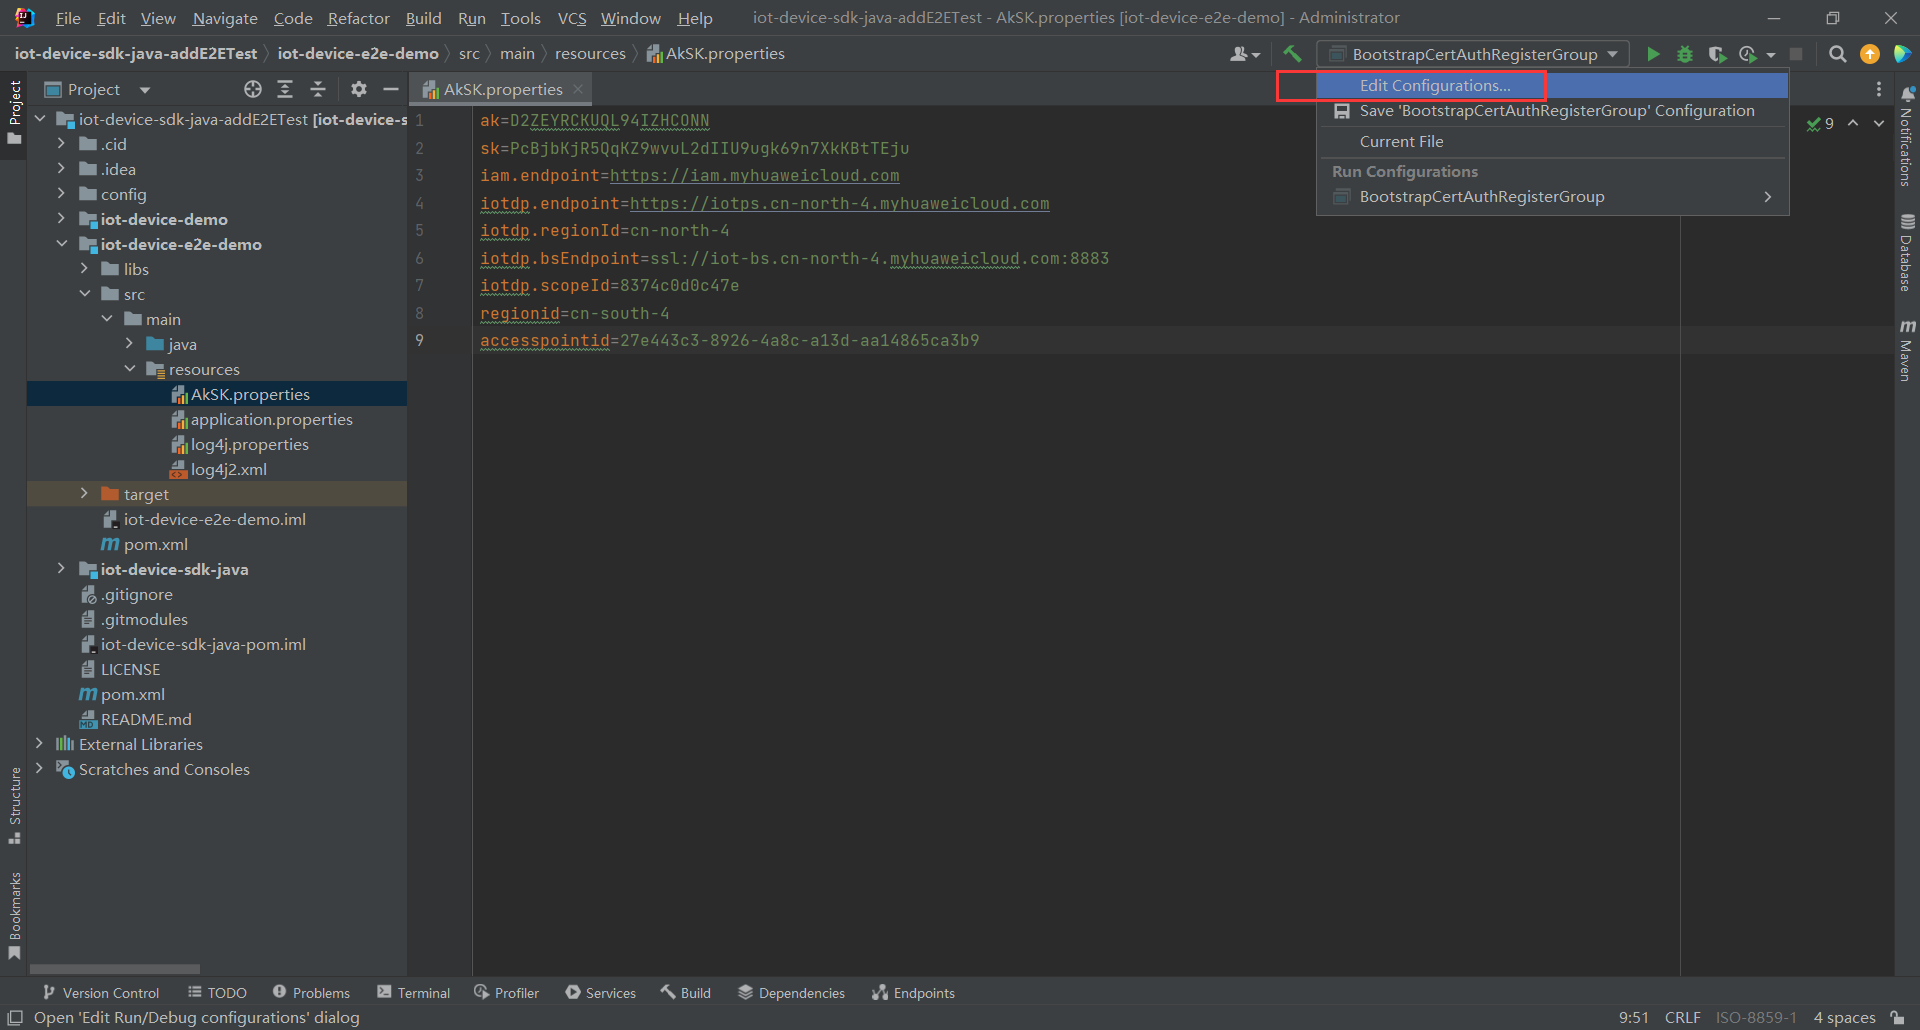The width and height of the screenshot is (1920, 1030).
Task: Select Save 'BootstrapCertAuthRegisterGroup' Configuration entry
Action: 1552,111
